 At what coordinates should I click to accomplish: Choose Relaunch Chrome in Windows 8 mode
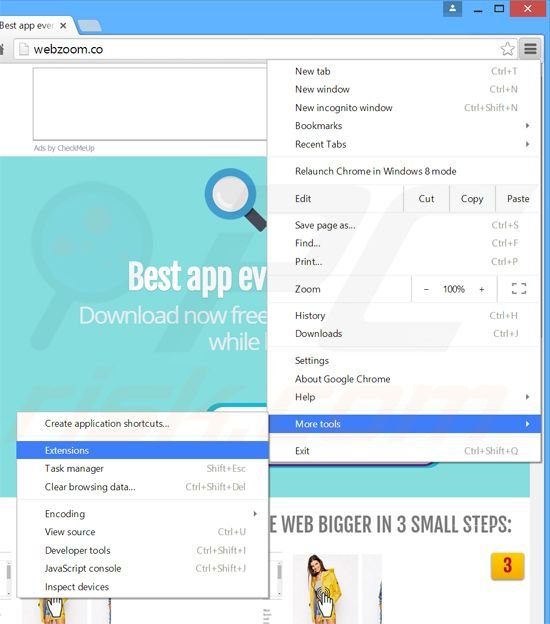(404, 171)
